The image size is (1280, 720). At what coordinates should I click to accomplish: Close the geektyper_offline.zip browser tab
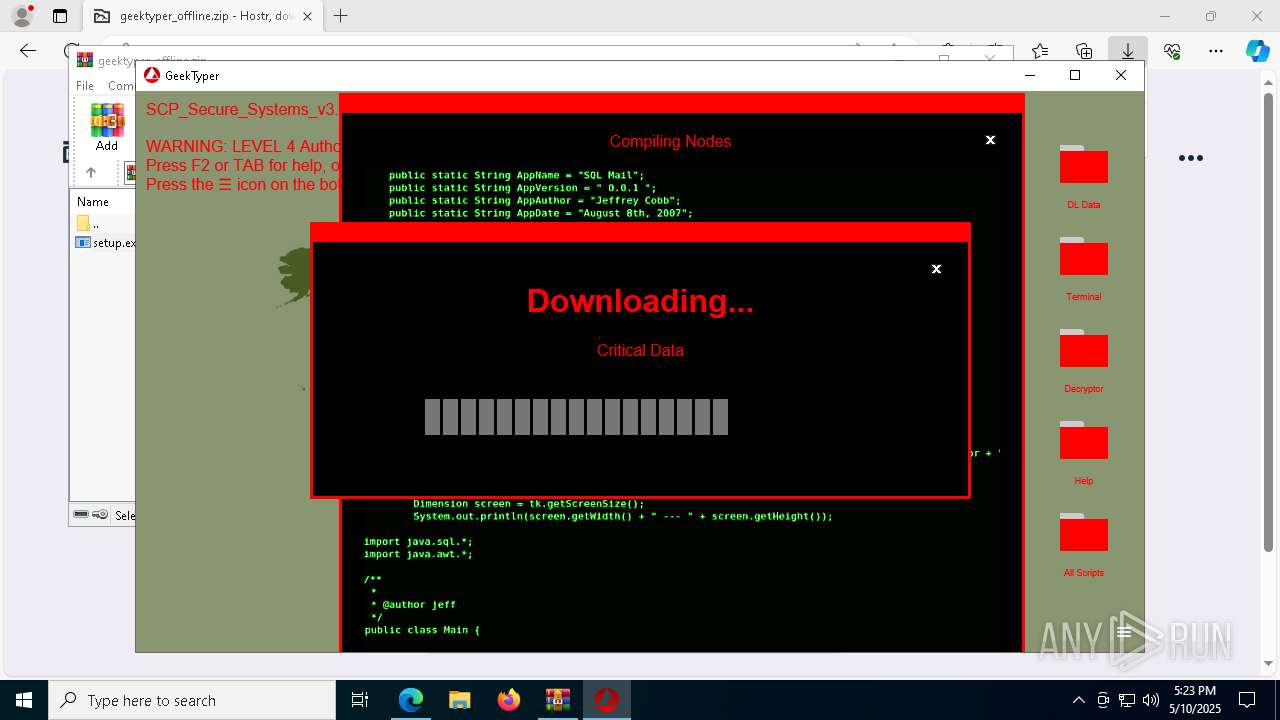(307, 16)
